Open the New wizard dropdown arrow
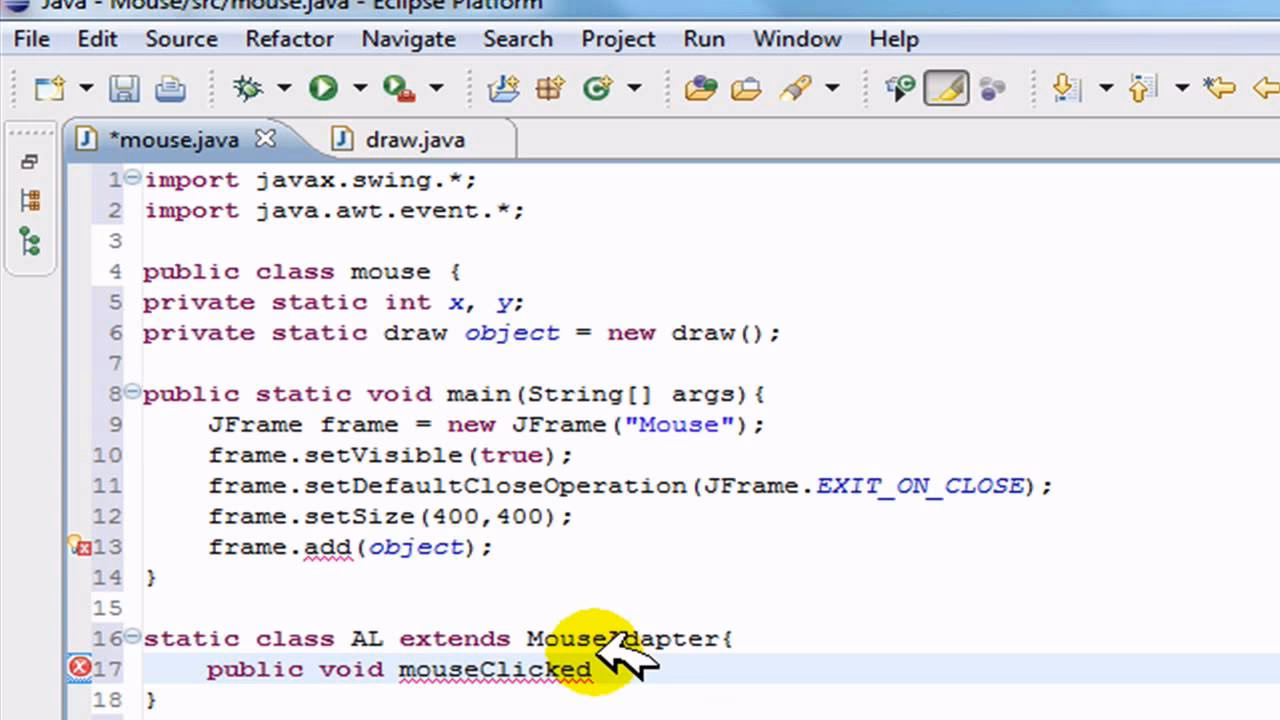1280x720 pixels. pos(86,88)
